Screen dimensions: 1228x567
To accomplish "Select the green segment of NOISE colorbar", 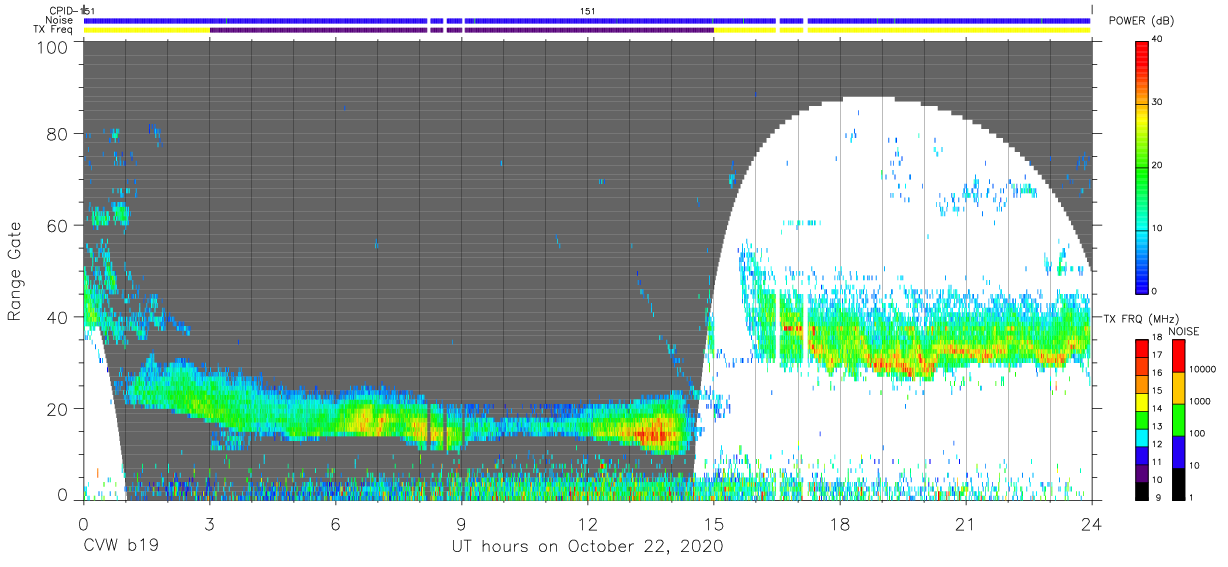I will pos(1177,419).
